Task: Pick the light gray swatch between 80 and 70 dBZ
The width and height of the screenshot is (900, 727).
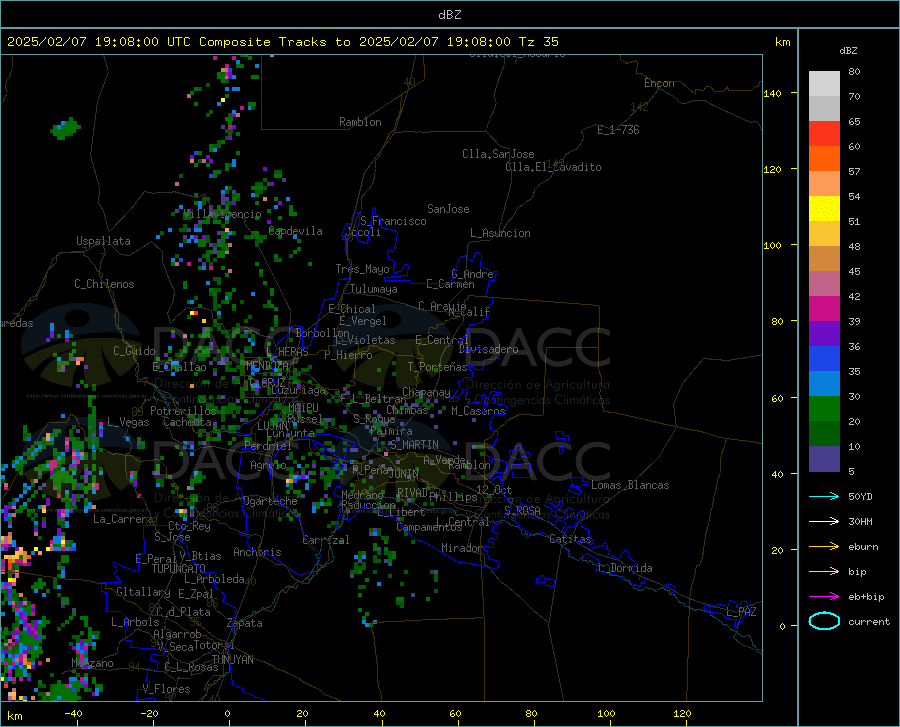Action: coord(824,84)
